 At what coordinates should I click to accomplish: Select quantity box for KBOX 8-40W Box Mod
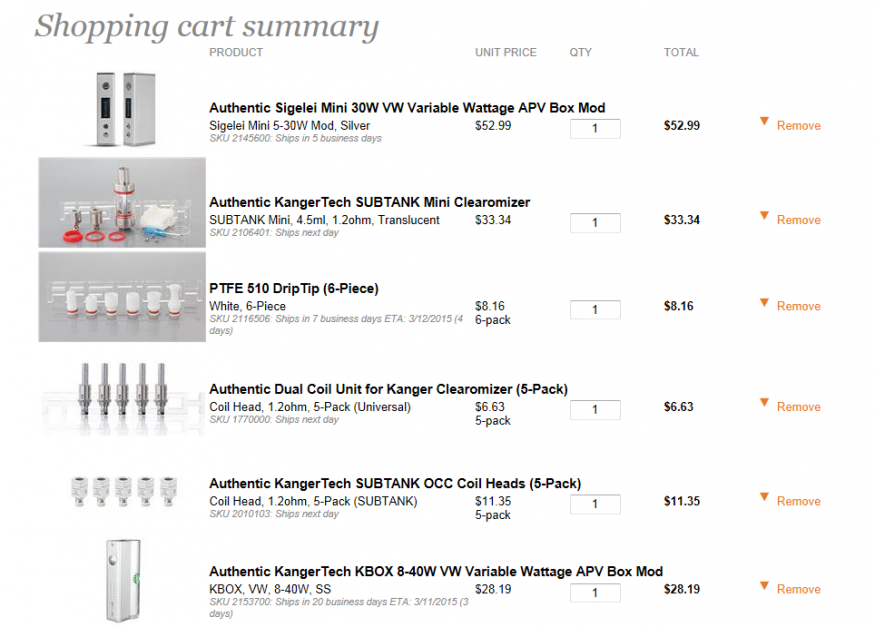(x=595, y=593)
